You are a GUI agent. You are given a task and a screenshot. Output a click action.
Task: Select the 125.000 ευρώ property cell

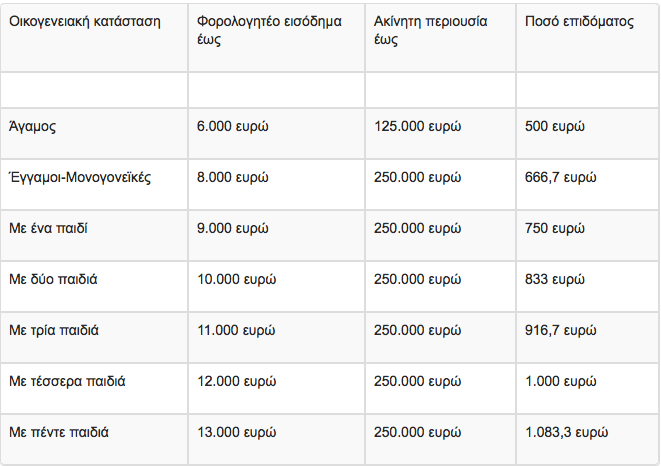440,133
